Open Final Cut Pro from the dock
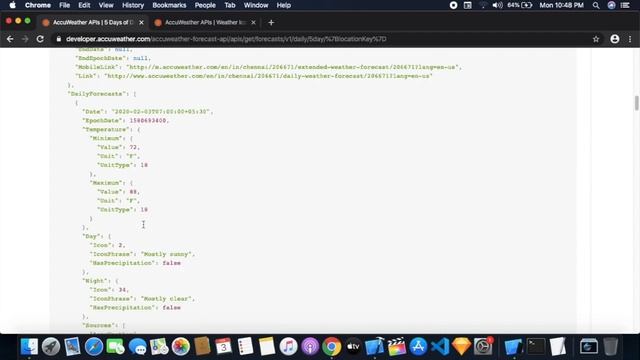The height and width of the screenshot is (360, 640). tap(397, 347)
